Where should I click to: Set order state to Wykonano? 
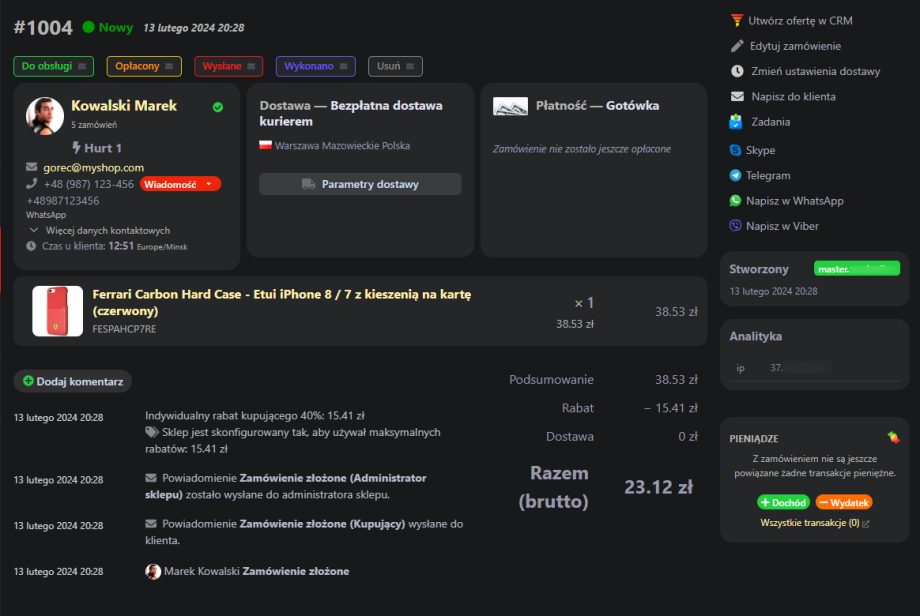pyautogui.click(x=315, y=66)
